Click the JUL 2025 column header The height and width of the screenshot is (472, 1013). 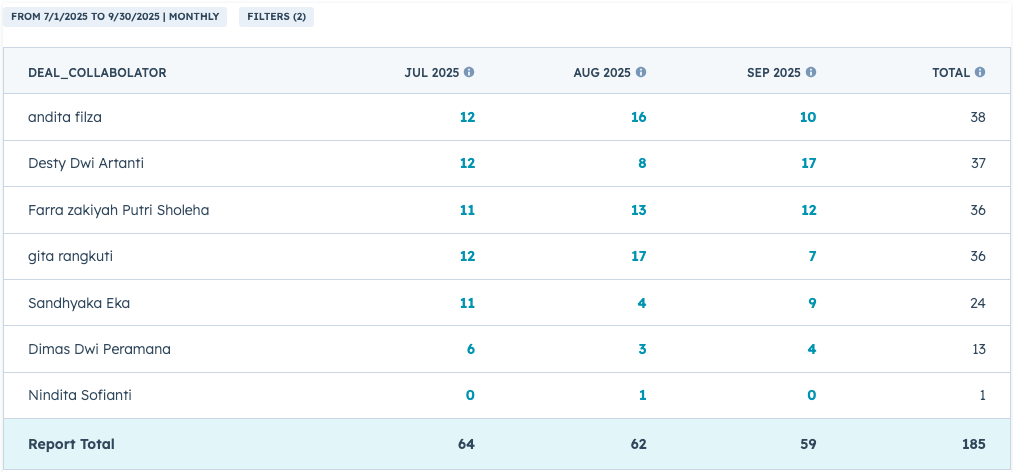(x=432, y=73)
